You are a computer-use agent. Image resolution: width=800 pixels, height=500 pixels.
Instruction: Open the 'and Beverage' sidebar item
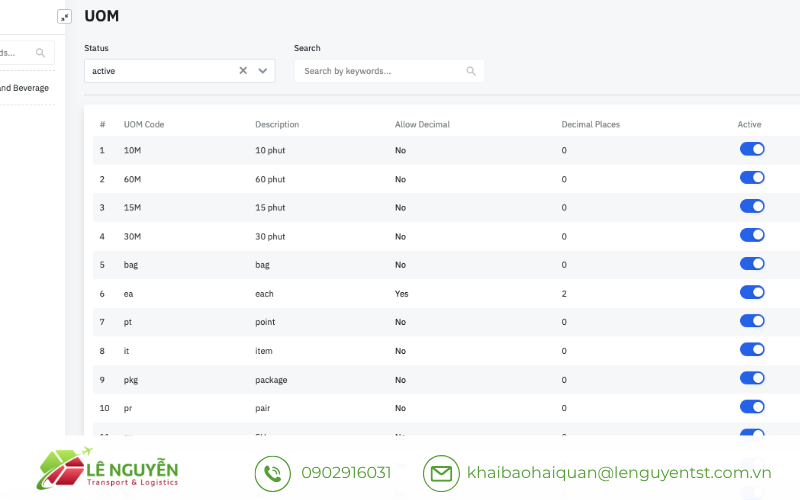click(x=24, y=88)
